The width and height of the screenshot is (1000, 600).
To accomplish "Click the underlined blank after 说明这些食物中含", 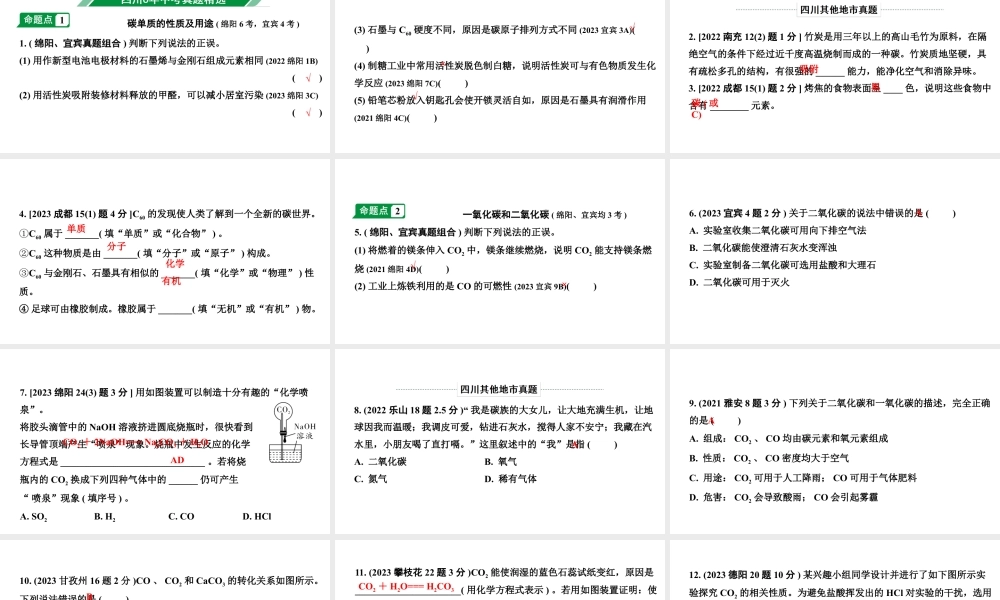I will point(729,106).
